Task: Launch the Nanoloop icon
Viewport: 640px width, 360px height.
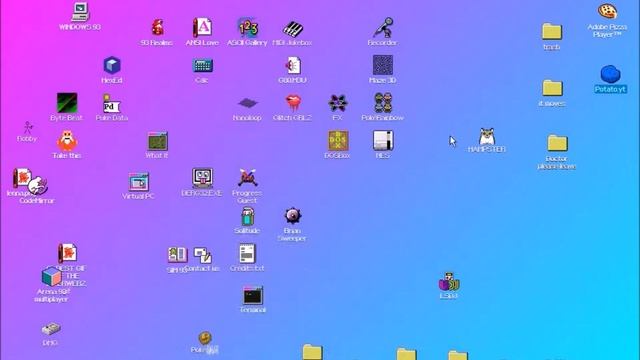Action: [248, 103]
